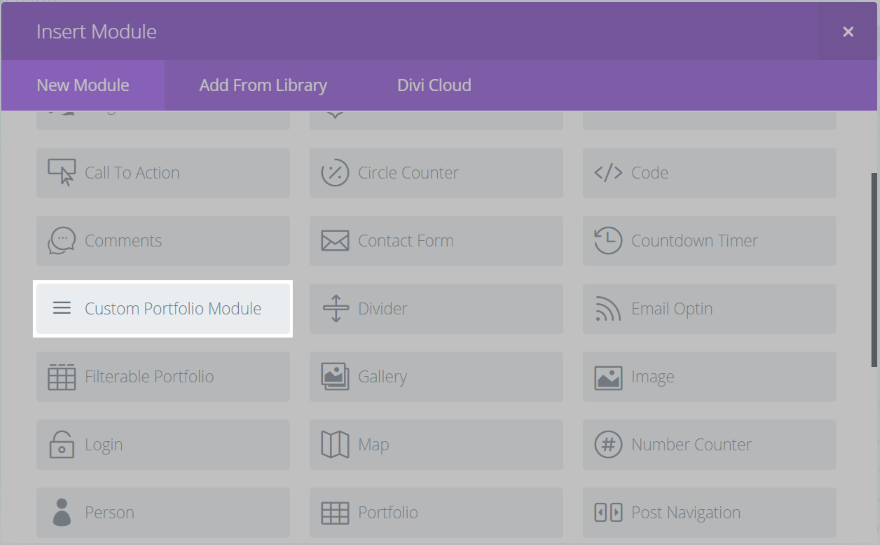
Task: Select the New Module tab
Action: [x=83, y=85]
